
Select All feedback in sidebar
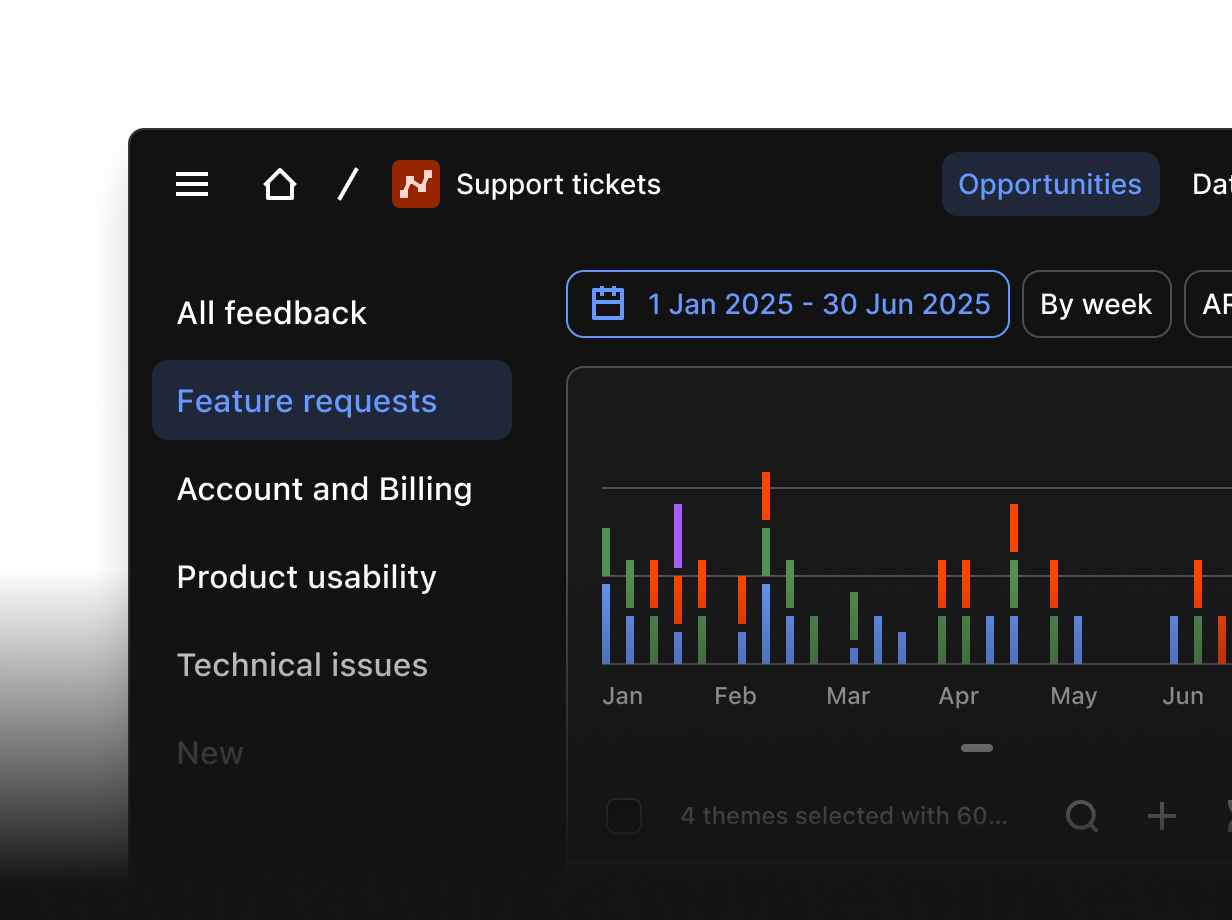[271, 313]
